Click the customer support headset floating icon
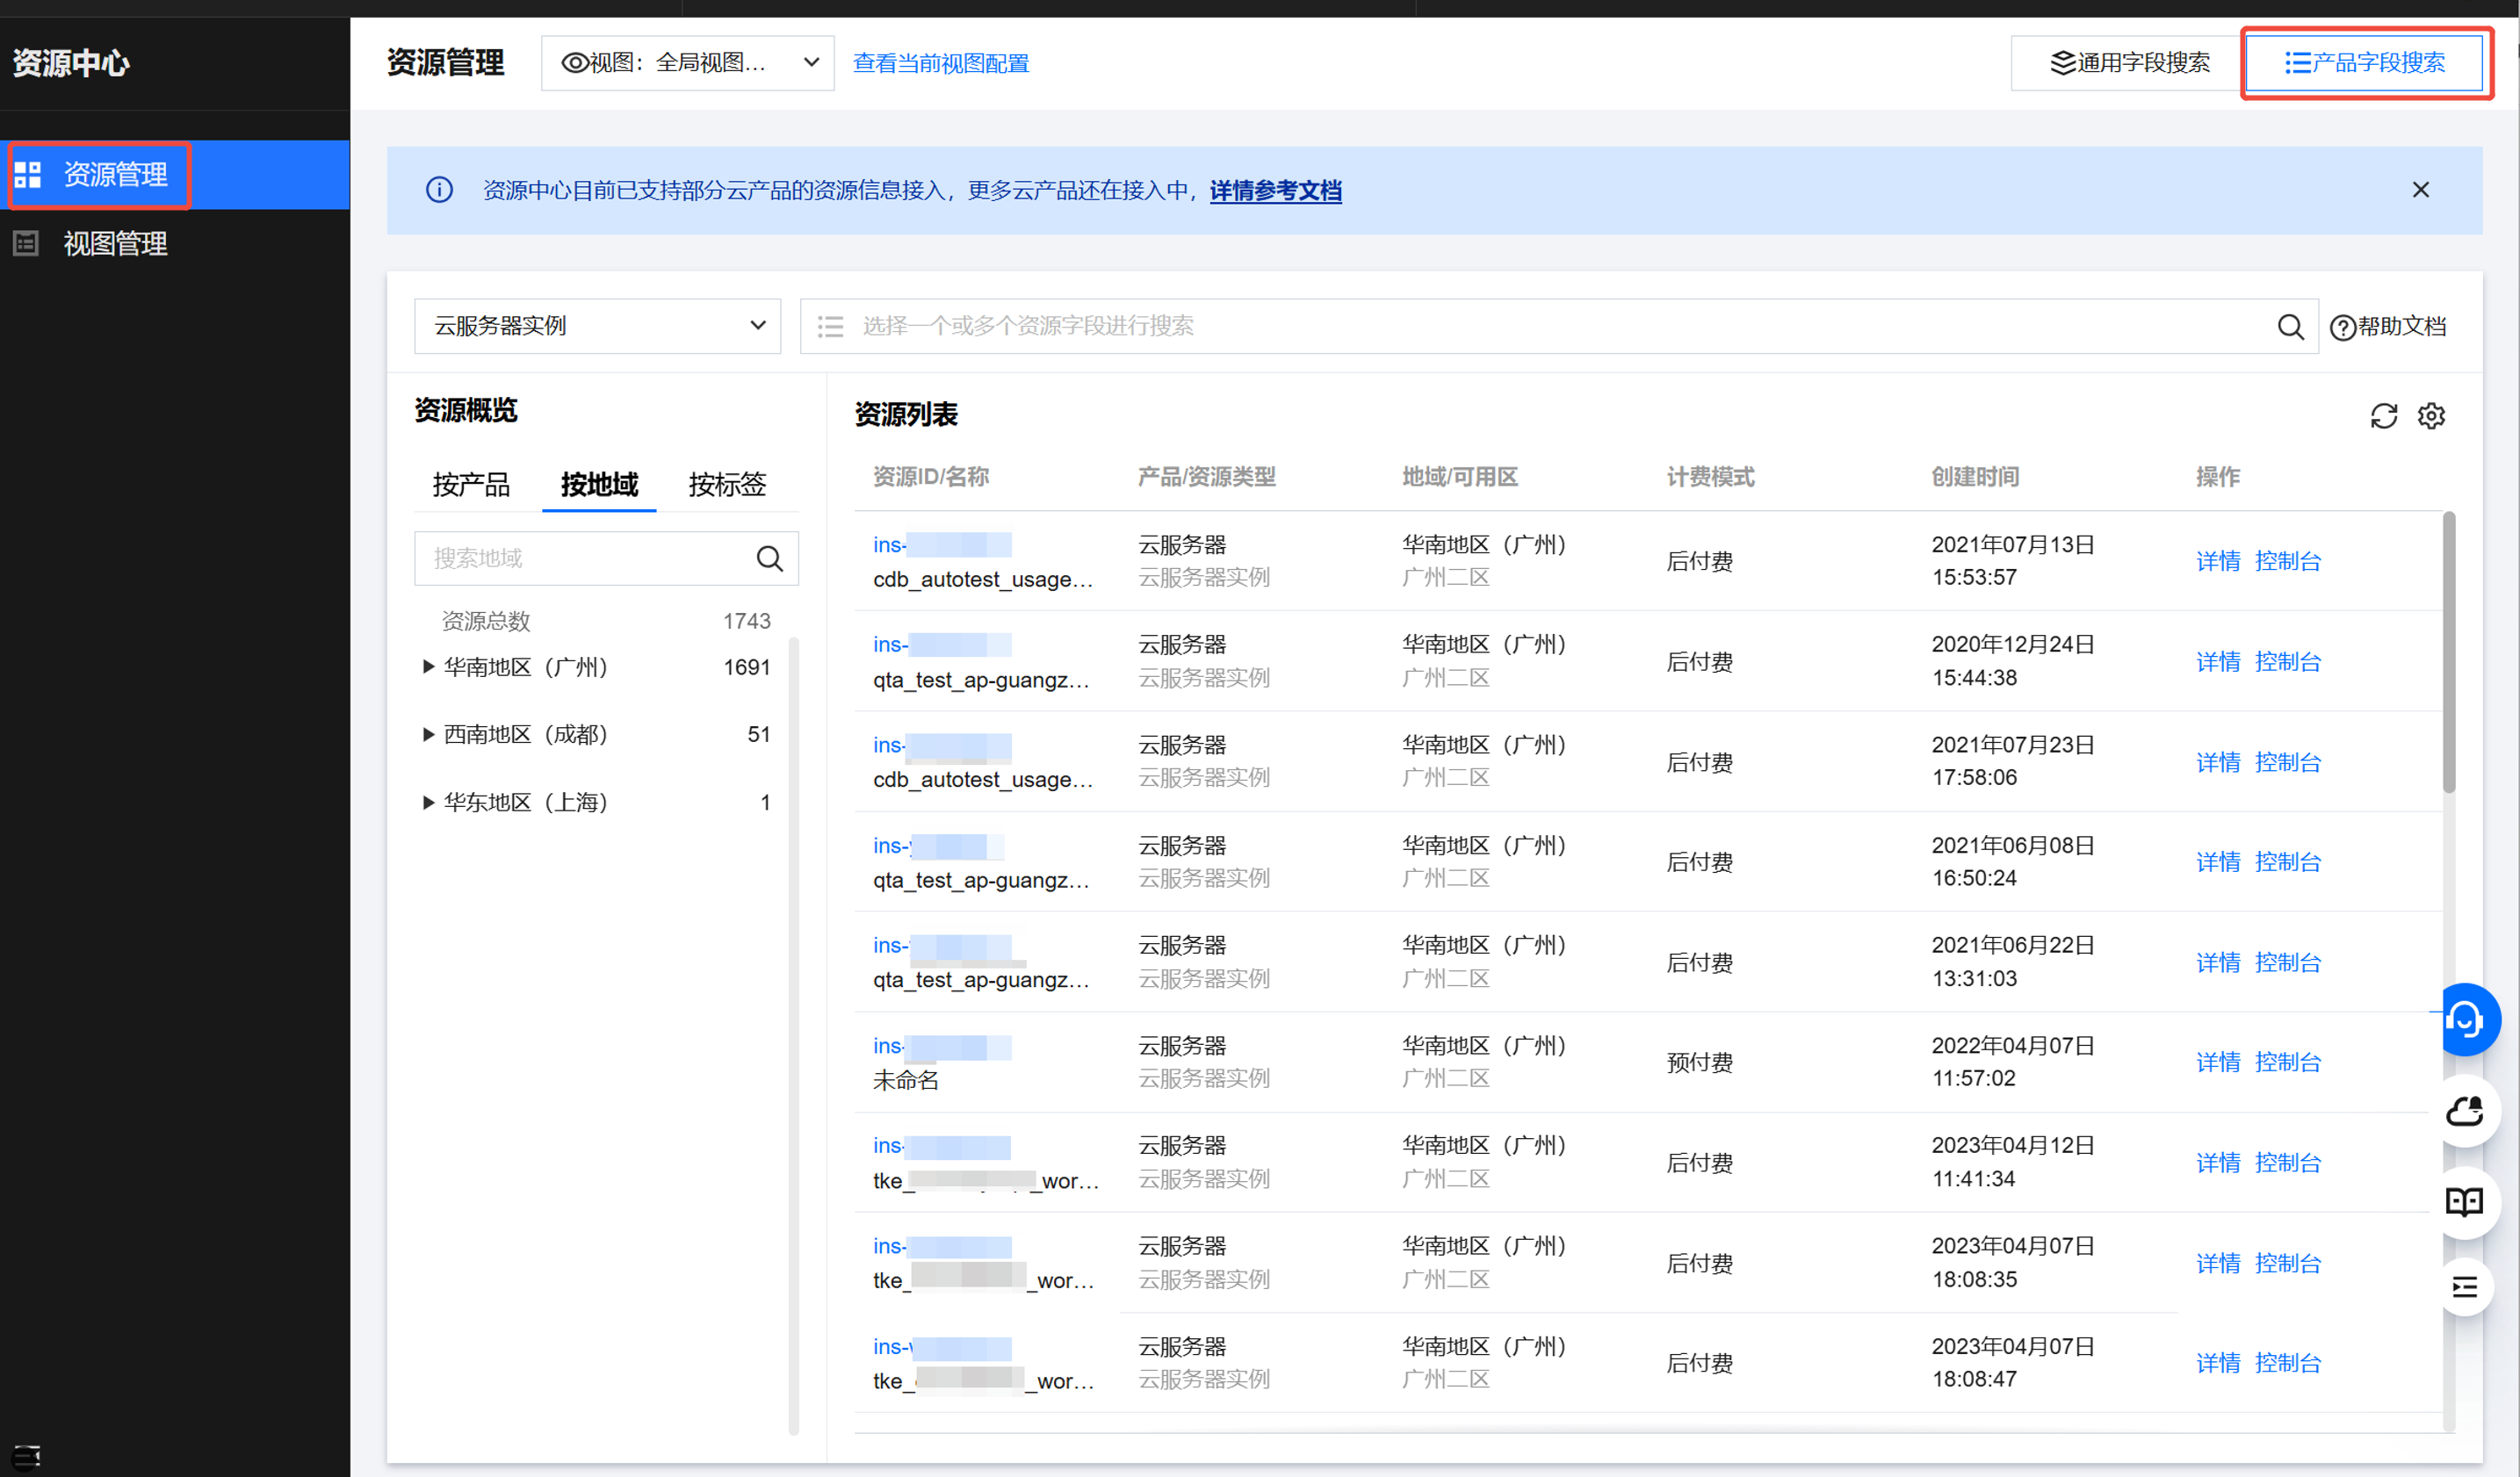The width and height of the screenshot is (2520, 1477). (2465, 1020)
